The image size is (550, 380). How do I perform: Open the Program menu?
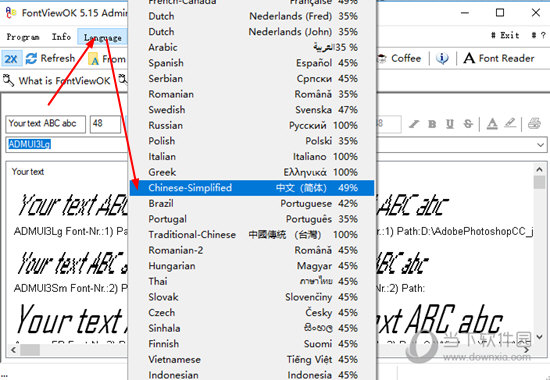23,37
